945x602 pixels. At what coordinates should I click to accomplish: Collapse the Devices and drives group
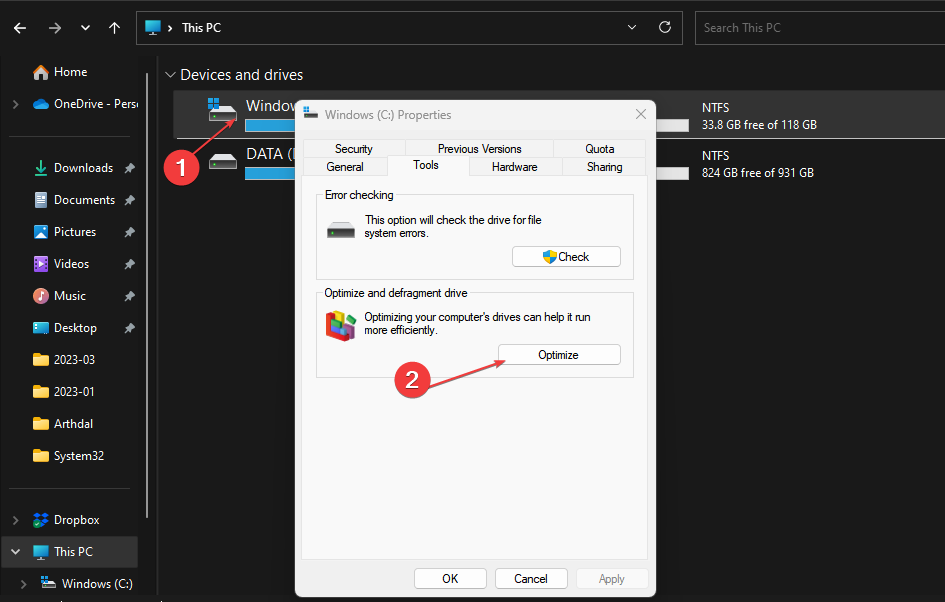click(x=171, y=75)
